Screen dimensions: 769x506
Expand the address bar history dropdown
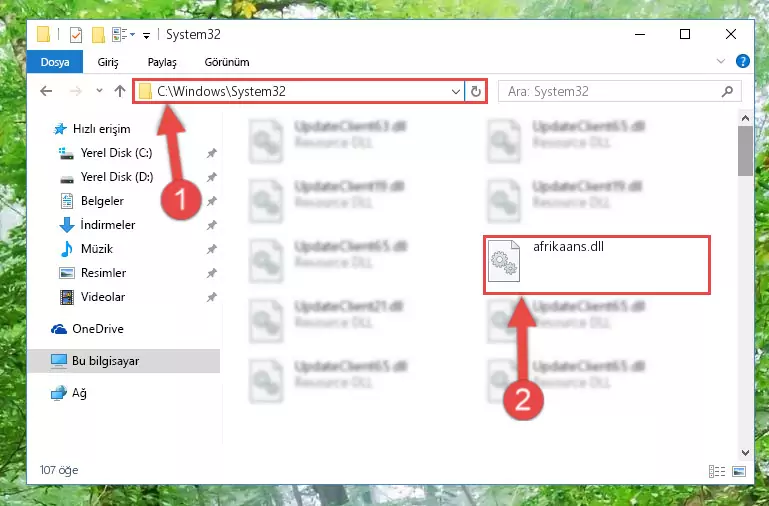tap(456, 92)
